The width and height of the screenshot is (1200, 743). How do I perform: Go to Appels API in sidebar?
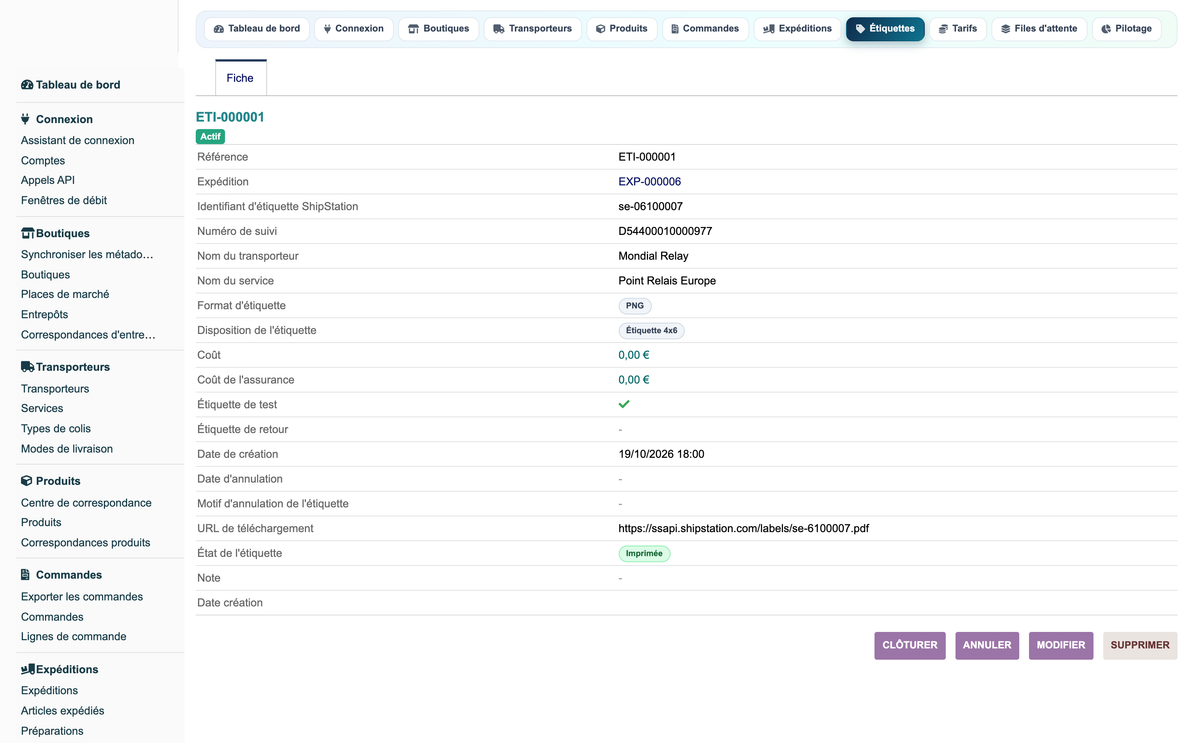pyautogui.click(x=48, y=180)
